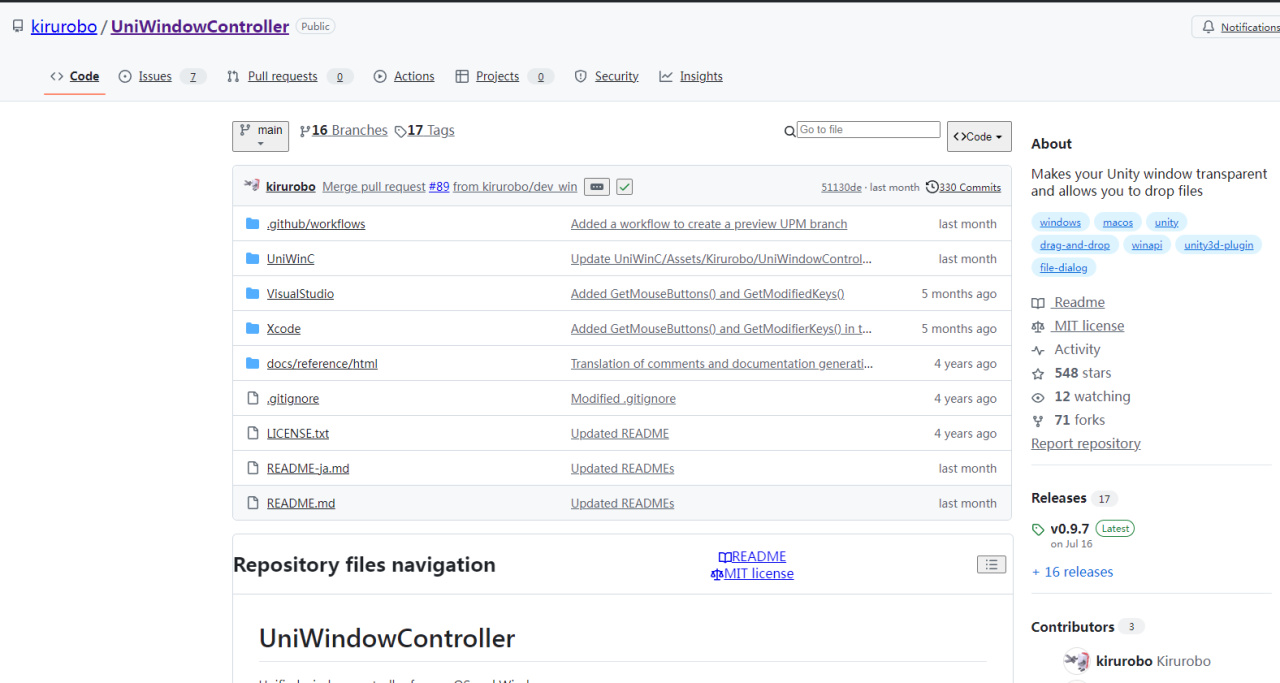
Task: Click the folder icon beside UniWinC
Action: (x=253, y=259)
